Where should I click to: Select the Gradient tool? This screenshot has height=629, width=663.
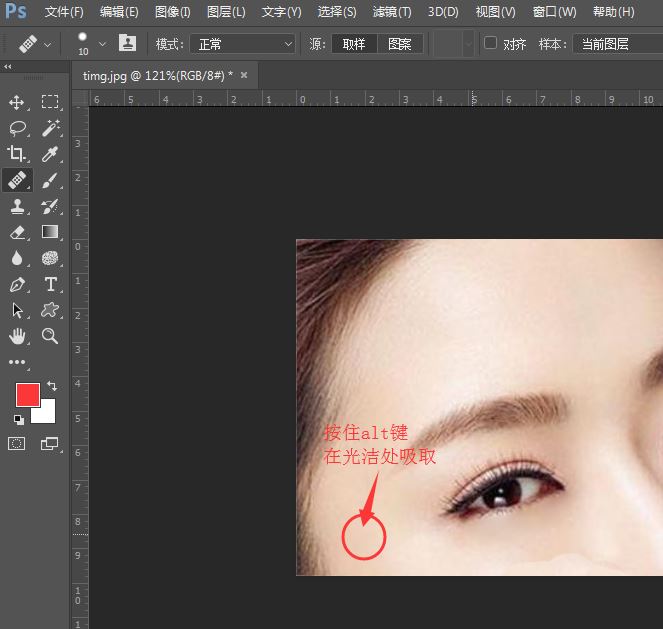50,232
